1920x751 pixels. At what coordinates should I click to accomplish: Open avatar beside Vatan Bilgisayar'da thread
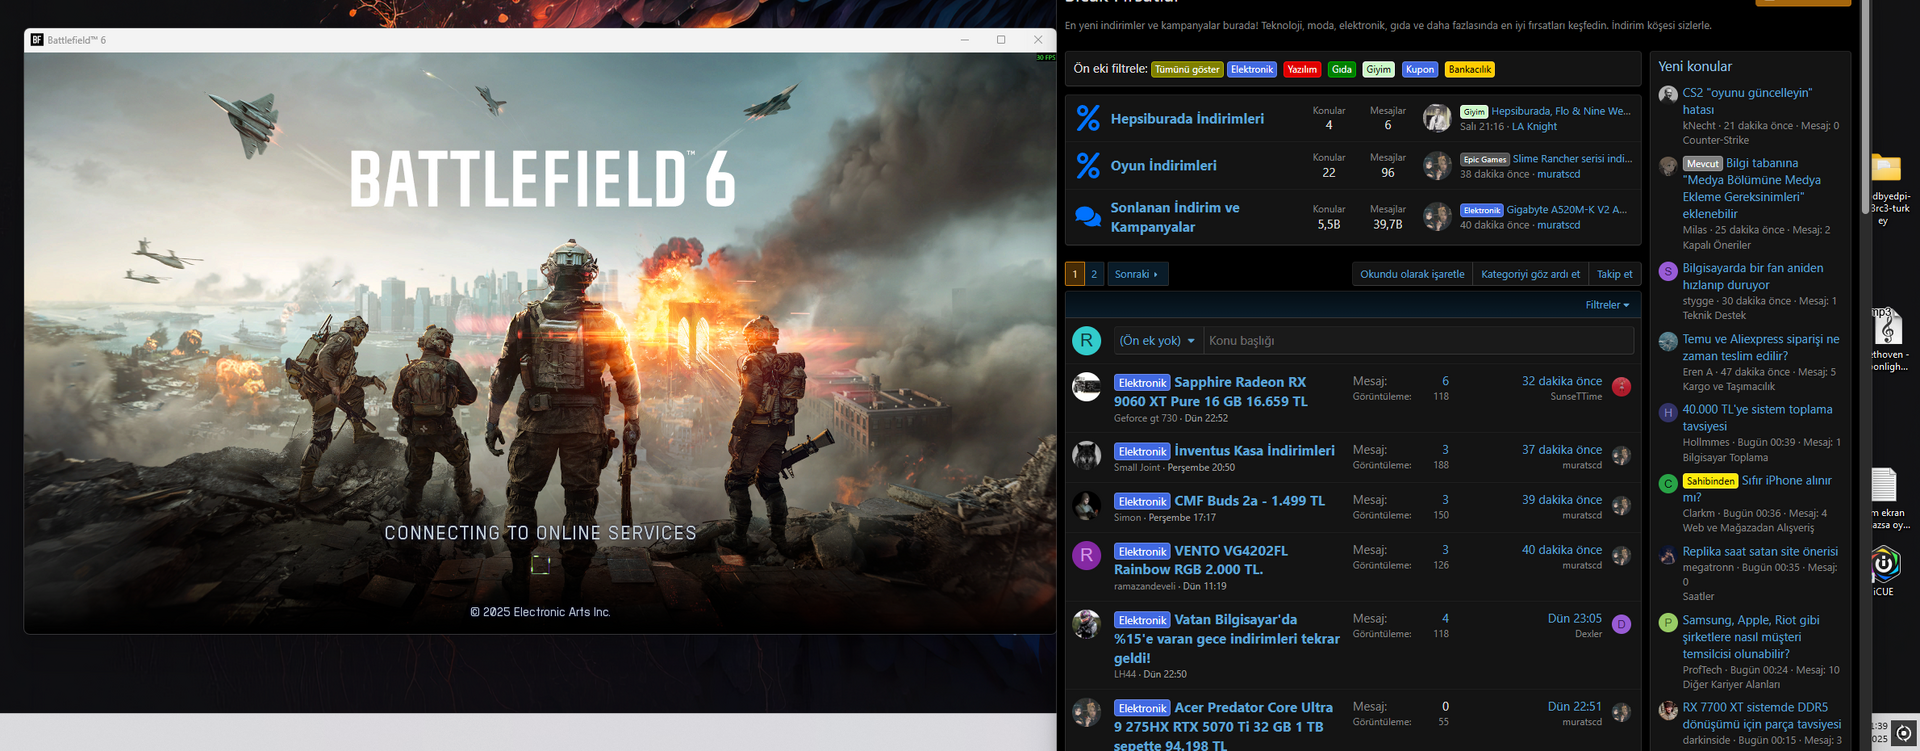[1087, 625]
